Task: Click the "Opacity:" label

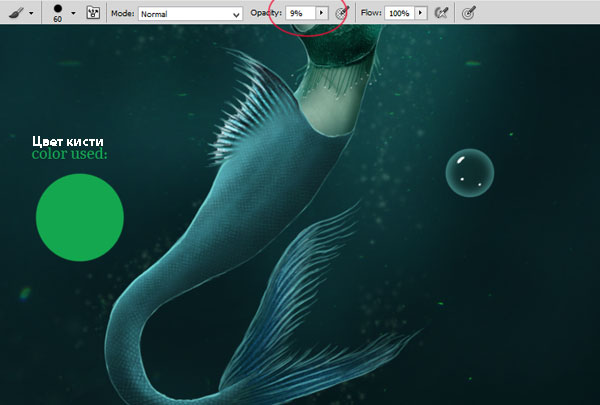Action: (266, 13)
